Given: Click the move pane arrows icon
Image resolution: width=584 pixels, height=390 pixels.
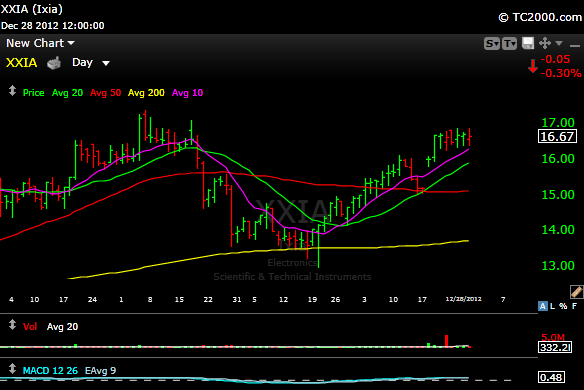Looking at the screenshot, I should pos(545,43).
